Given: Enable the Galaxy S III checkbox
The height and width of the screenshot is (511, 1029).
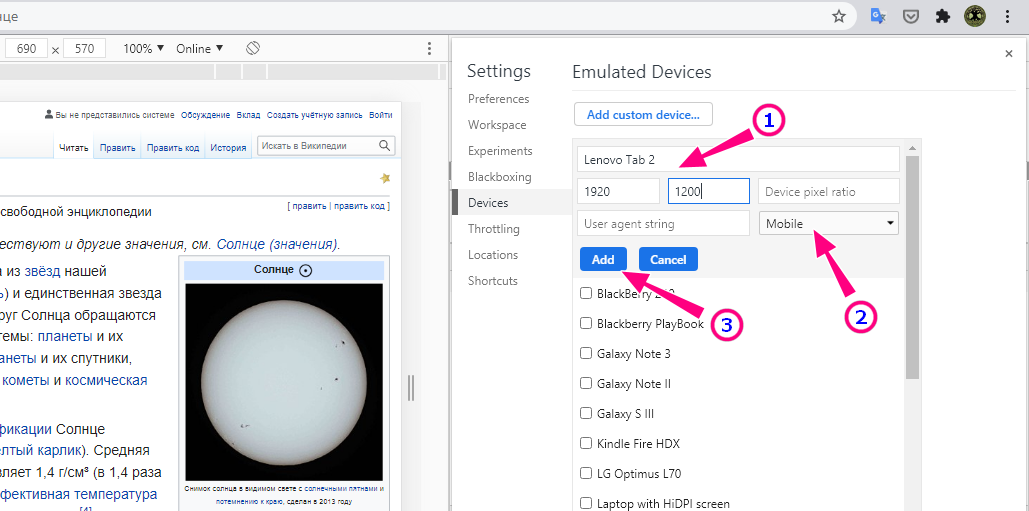Looking at the screenshot, I should pos(586,413).
